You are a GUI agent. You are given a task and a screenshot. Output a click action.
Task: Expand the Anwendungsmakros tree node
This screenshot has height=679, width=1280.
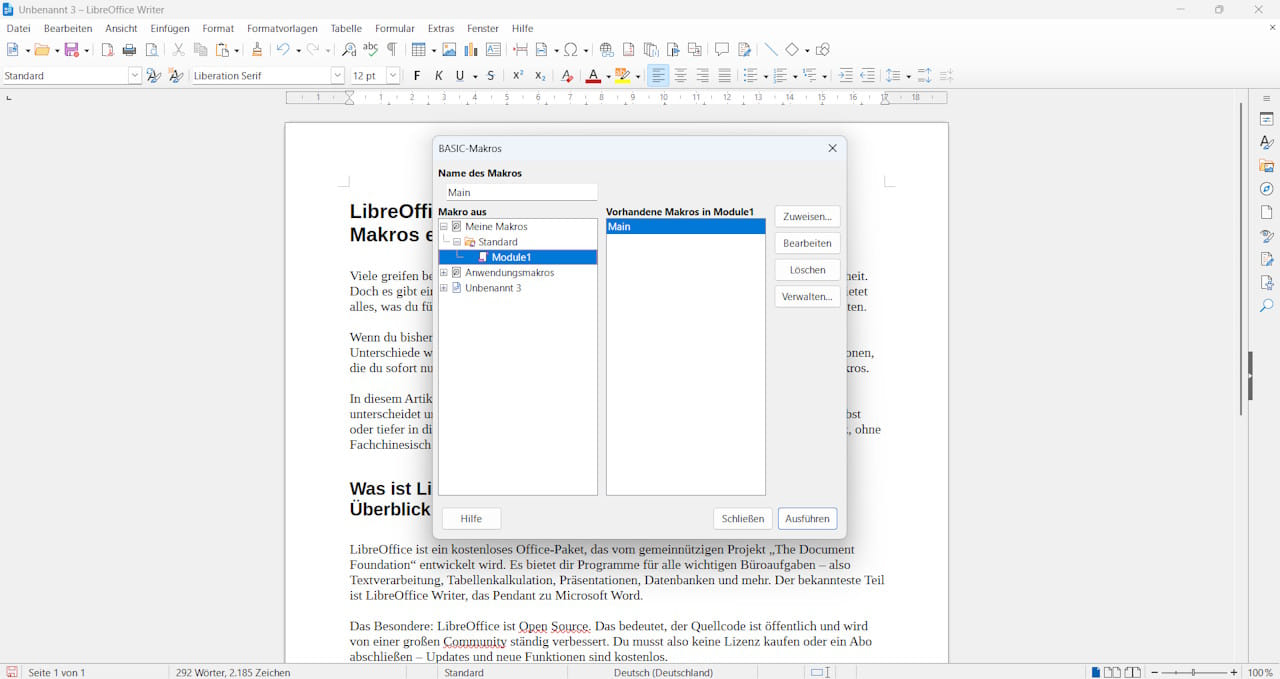(x=443, y=272)
